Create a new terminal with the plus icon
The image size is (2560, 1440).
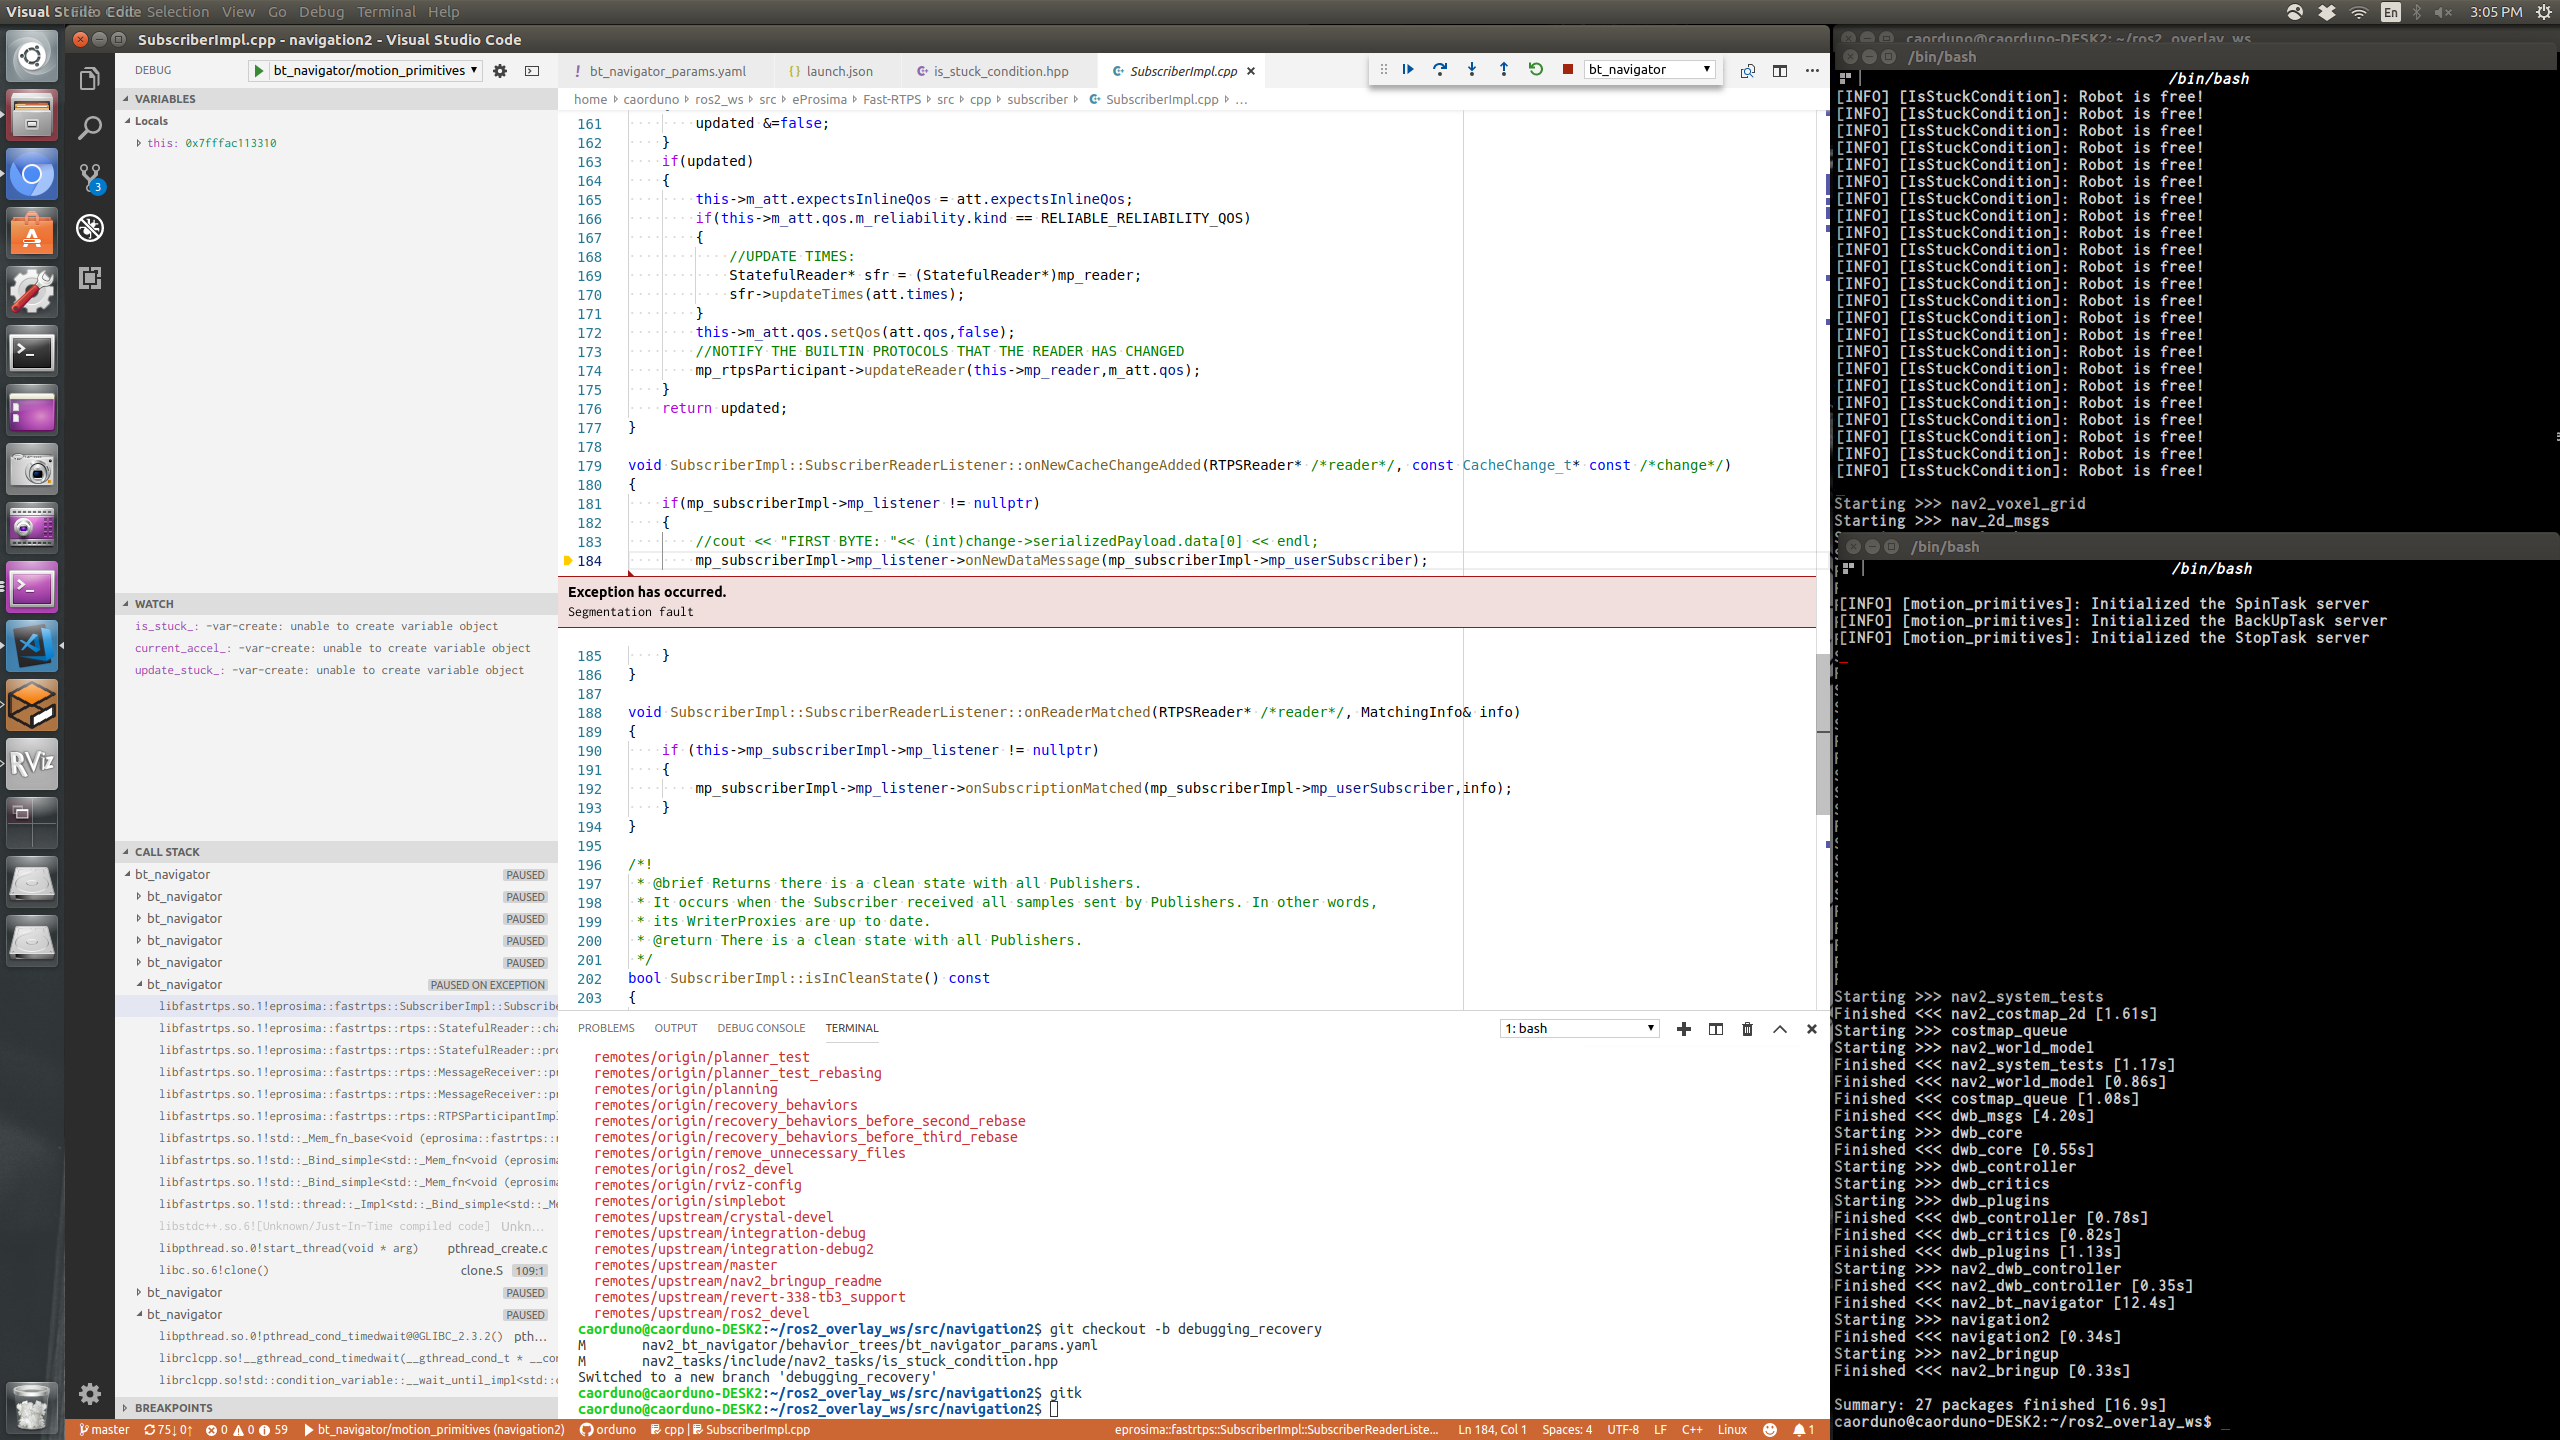[x=1685, y=1028]
